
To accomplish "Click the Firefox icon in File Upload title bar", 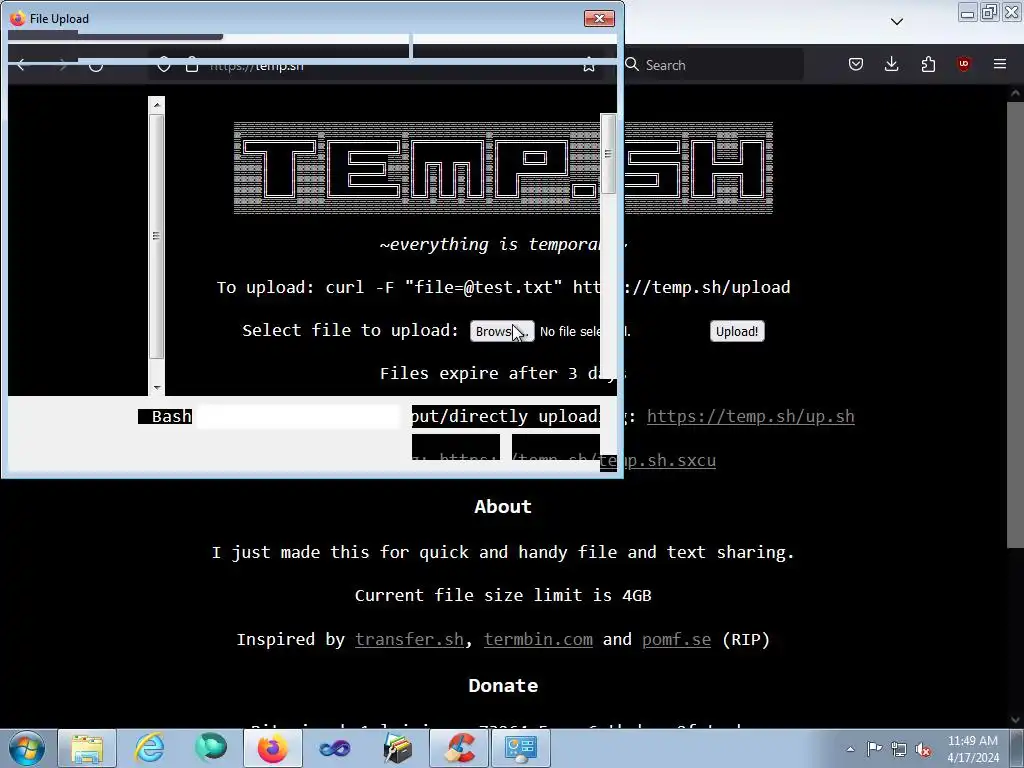I will 18,18.
